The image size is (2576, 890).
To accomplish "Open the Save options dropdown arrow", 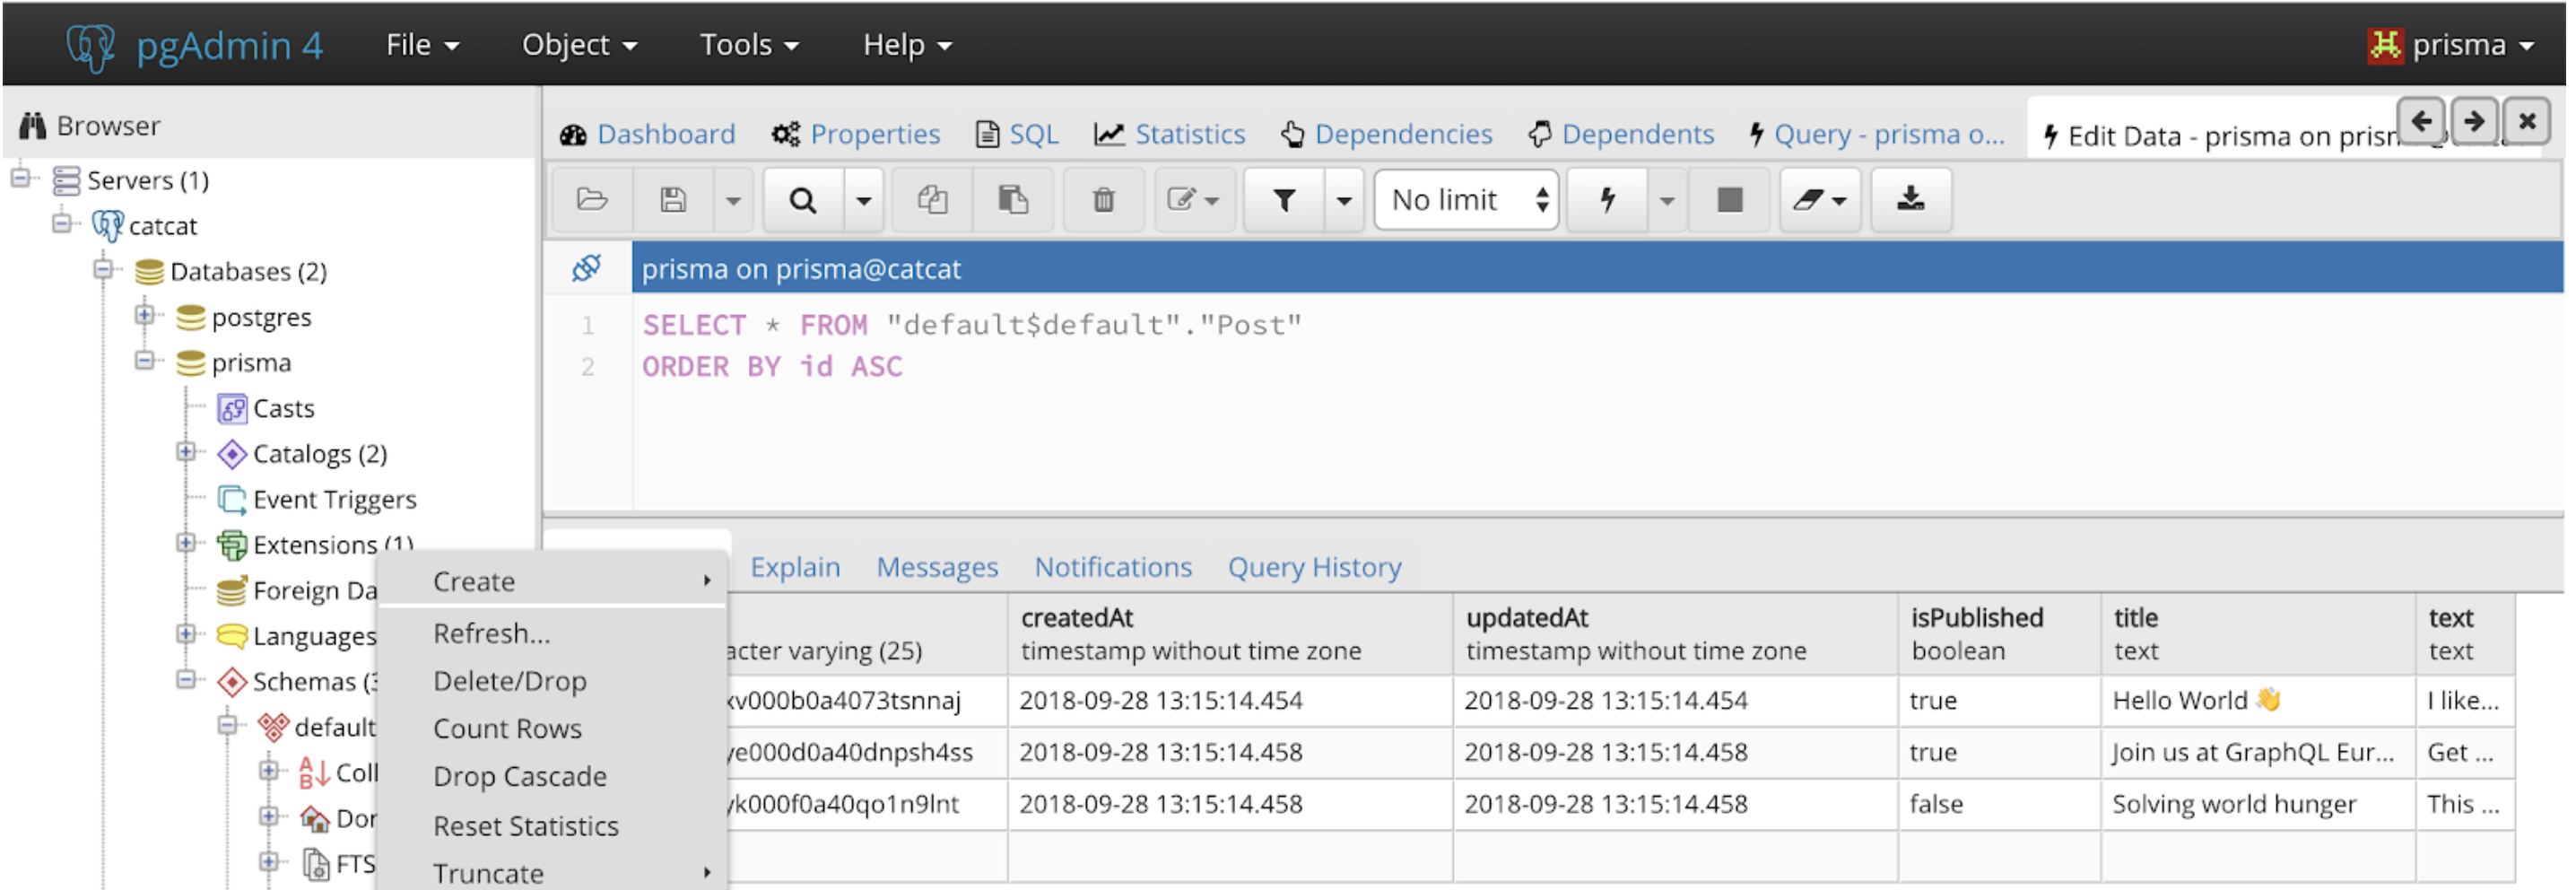I will coord(733,200).
